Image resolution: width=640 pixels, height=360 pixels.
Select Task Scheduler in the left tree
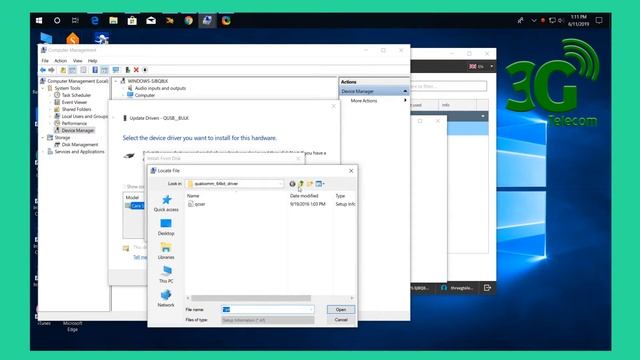coord(76,96)
